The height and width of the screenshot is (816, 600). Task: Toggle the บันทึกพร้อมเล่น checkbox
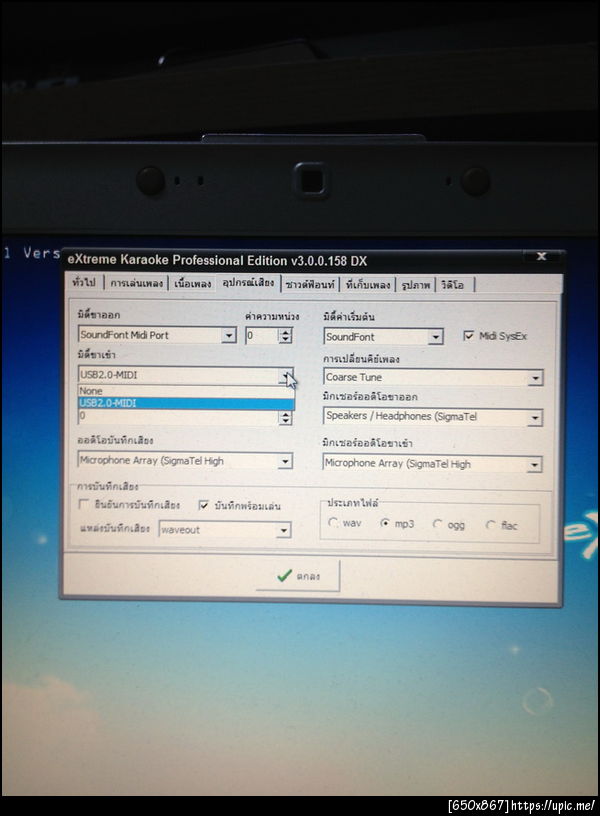click(203, 505)
